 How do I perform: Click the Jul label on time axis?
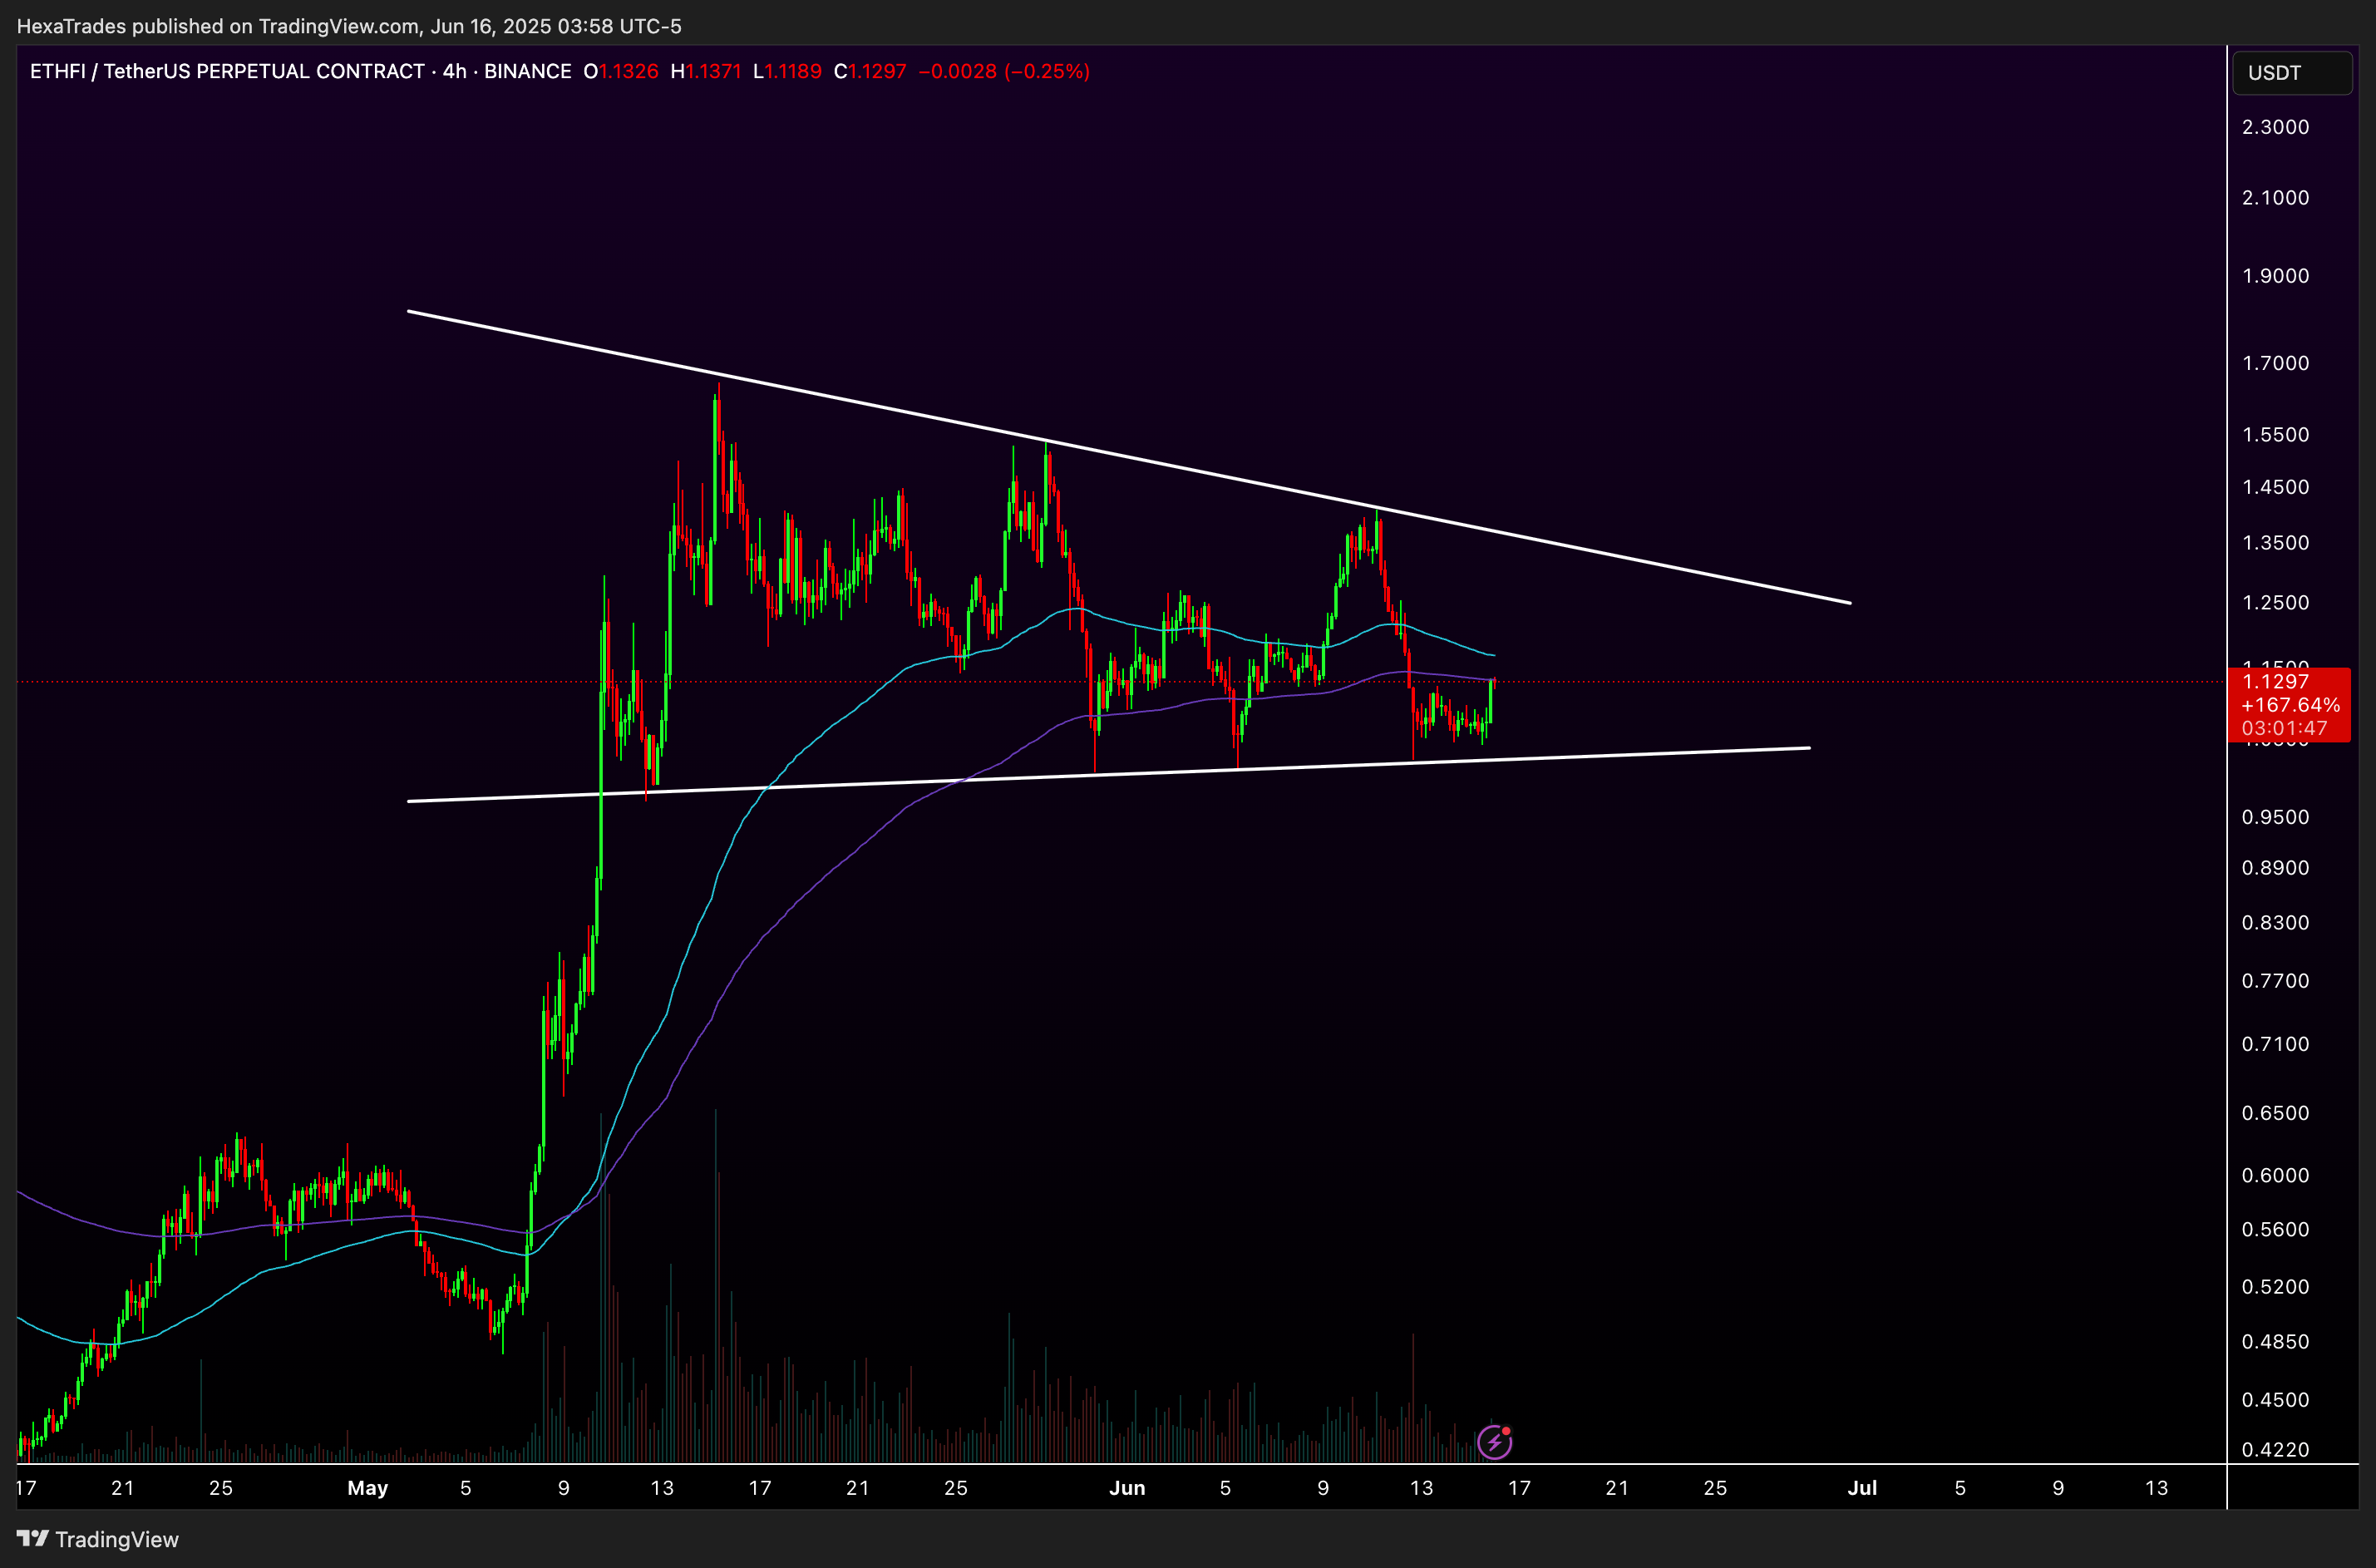click(x=1862, y=1488)
